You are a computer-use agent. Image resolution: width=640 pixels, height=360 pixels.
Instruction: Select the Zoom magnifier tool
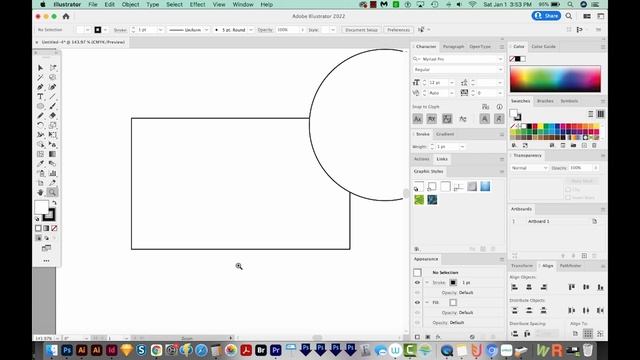coord(52,192)
